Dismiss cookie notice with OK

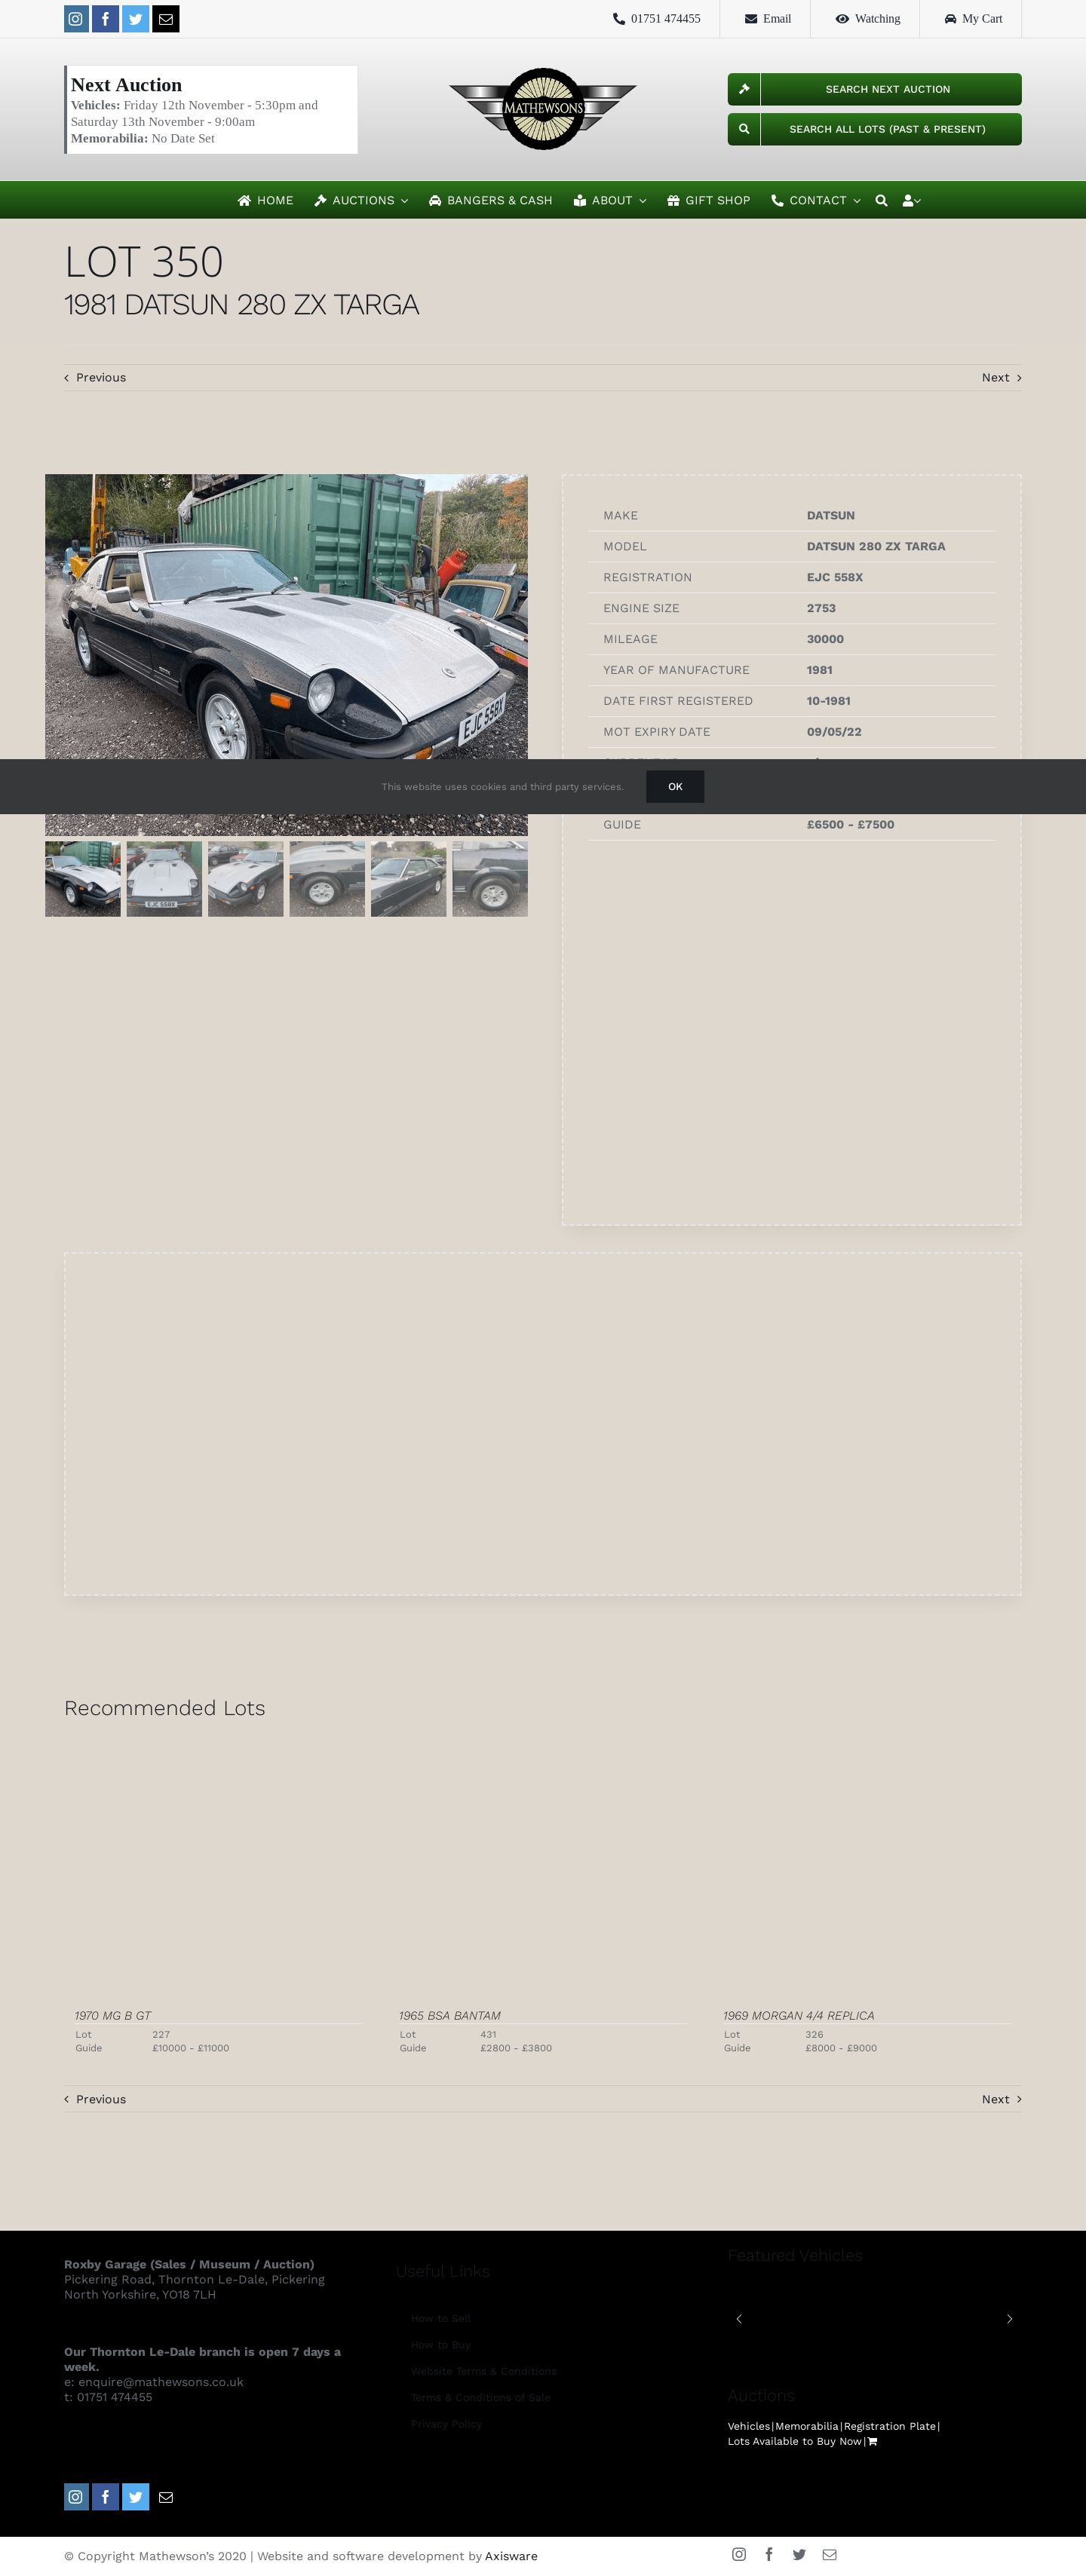pyautogui.click(x=675, y=786)
